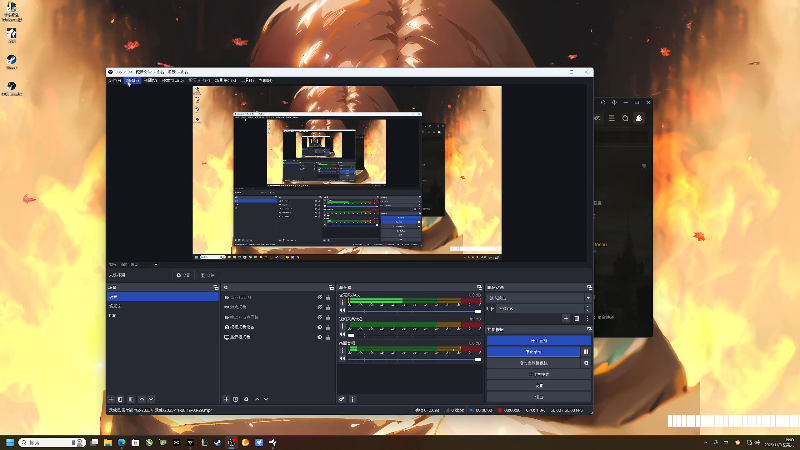Click the blue Stop Streaming button
This screenshot has width=800, height=450.
(x=539, y=340)
